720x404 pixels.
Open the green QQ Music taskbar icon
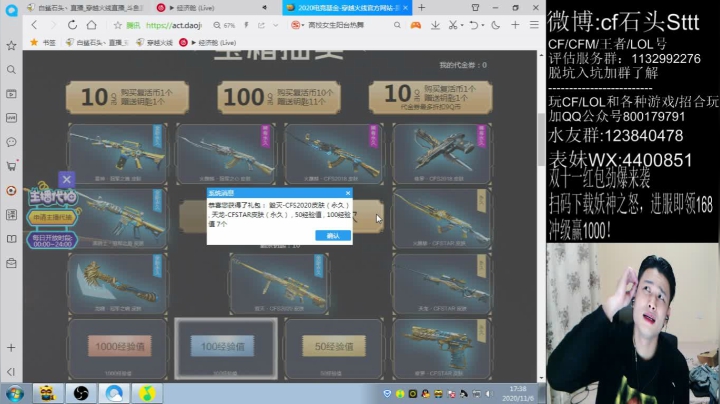(147, 393)
